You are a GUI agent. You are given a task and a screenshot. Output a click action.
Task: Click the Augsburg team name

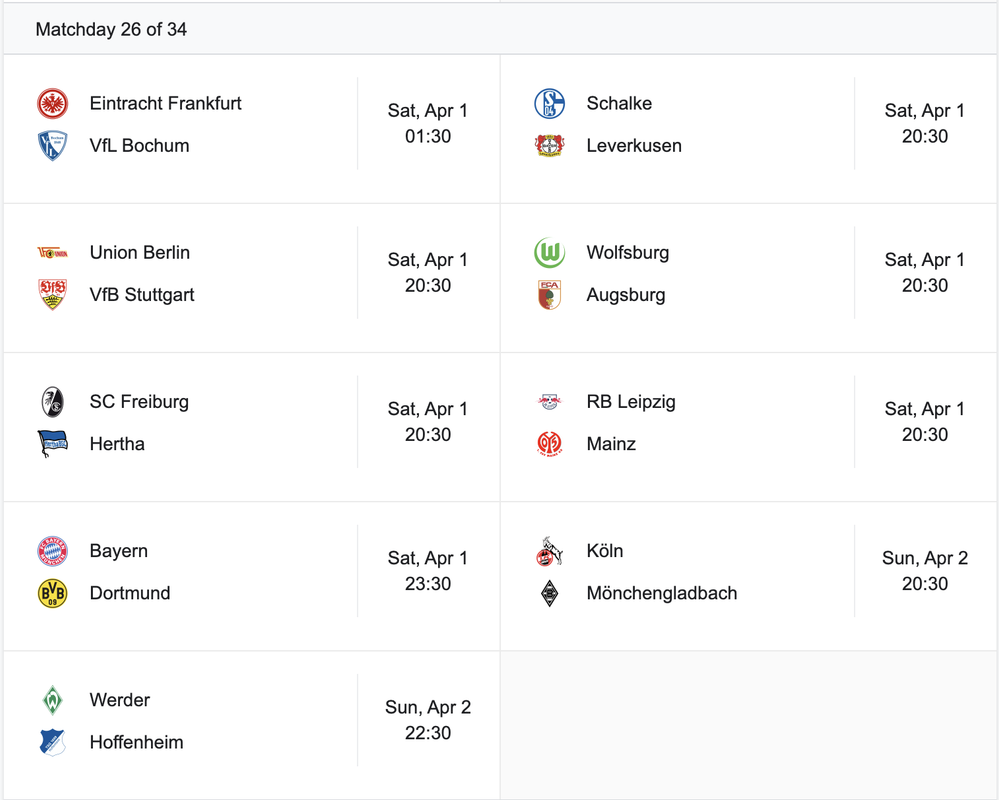(626, 295)
